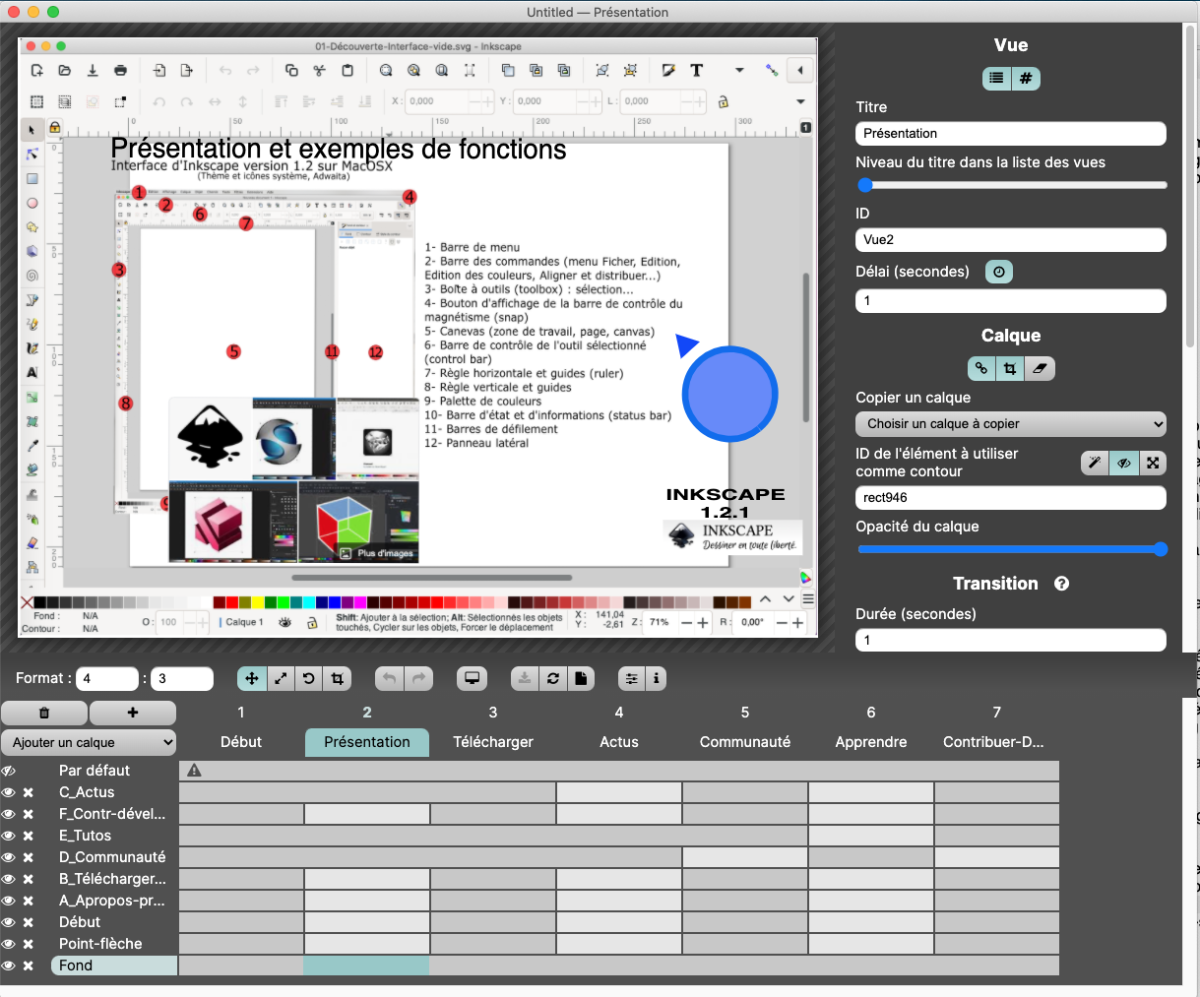The image size is (1200, 997).
Task: Open the Transition help question mark
Action: point(1062,584)
